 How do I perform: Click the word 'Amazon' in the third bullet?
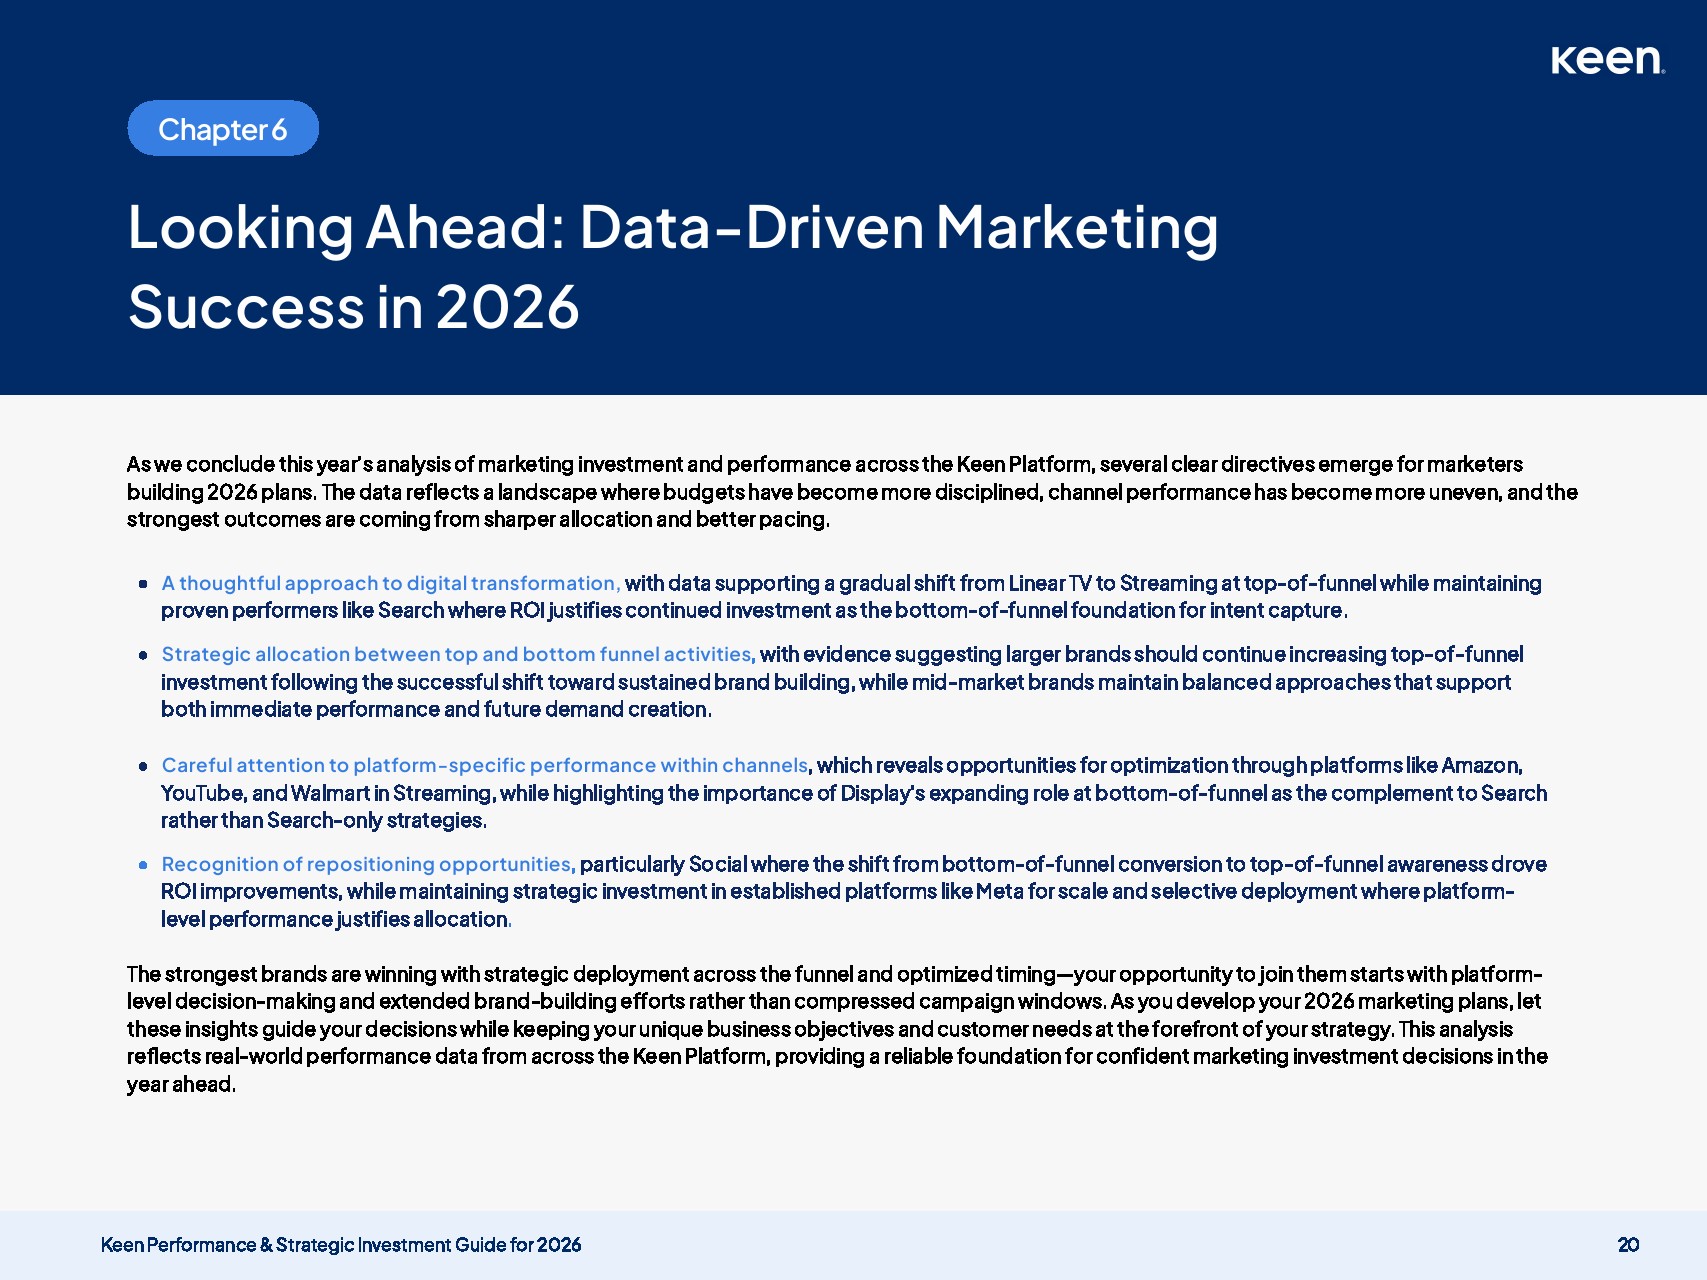(x=1480, y=765)
